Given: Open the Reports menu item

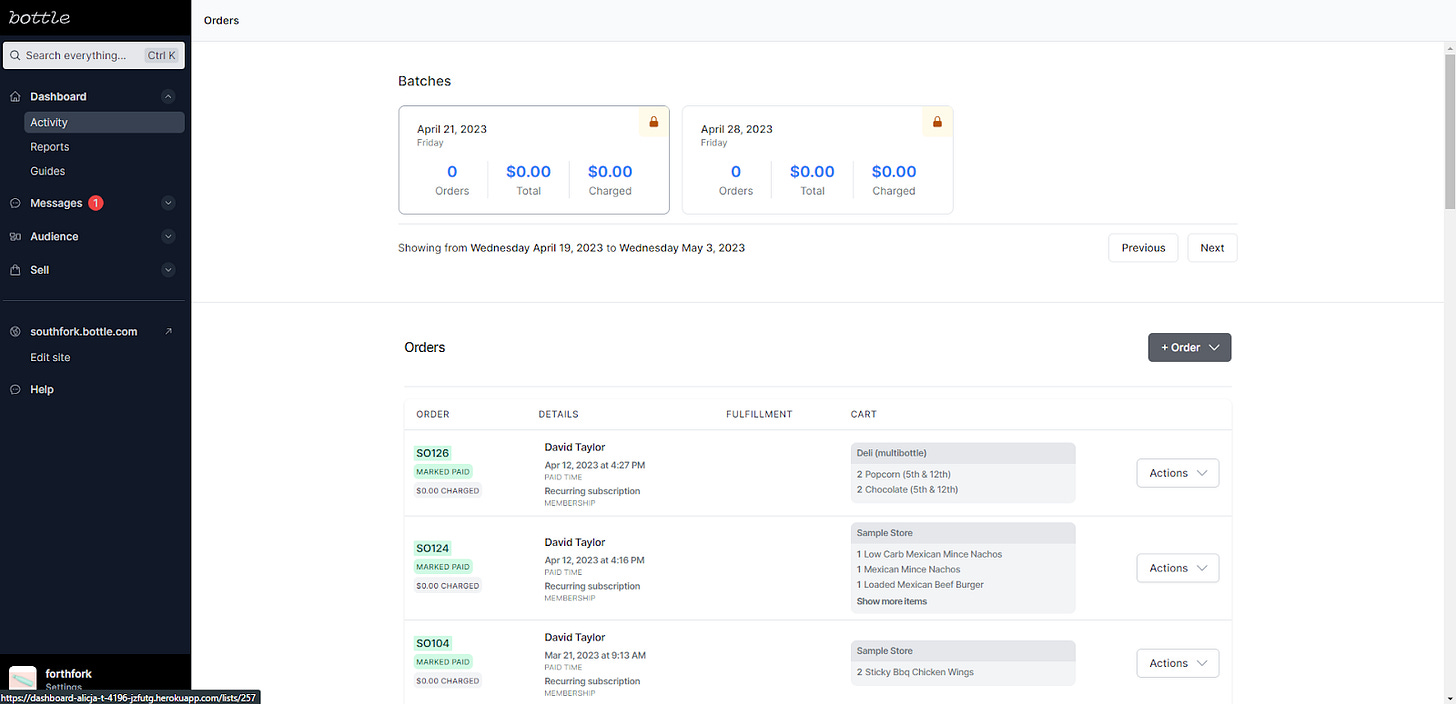Looking at the screenshot, I should 50,147.
